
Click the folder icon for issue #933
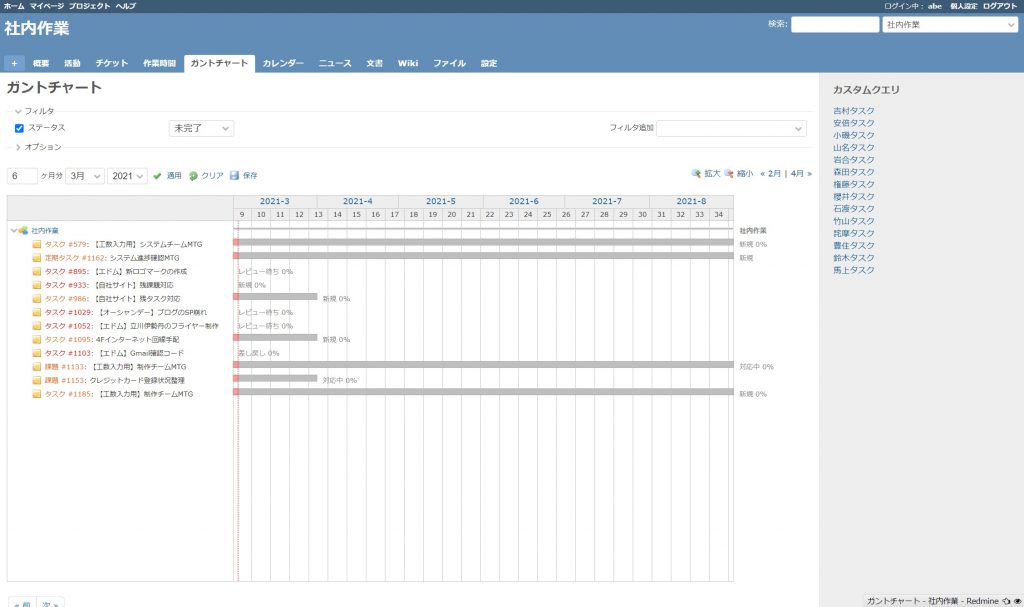(37, 286)
